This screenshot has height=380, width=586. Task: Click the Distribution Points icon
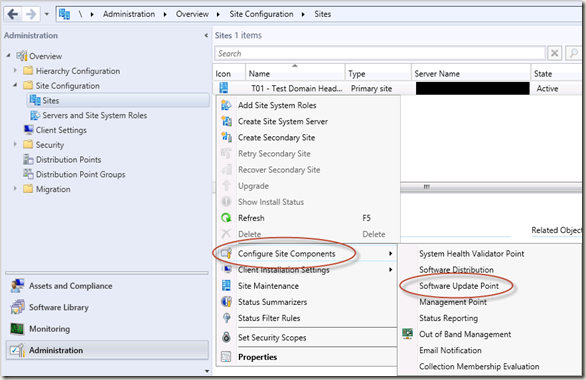point(28,160)
